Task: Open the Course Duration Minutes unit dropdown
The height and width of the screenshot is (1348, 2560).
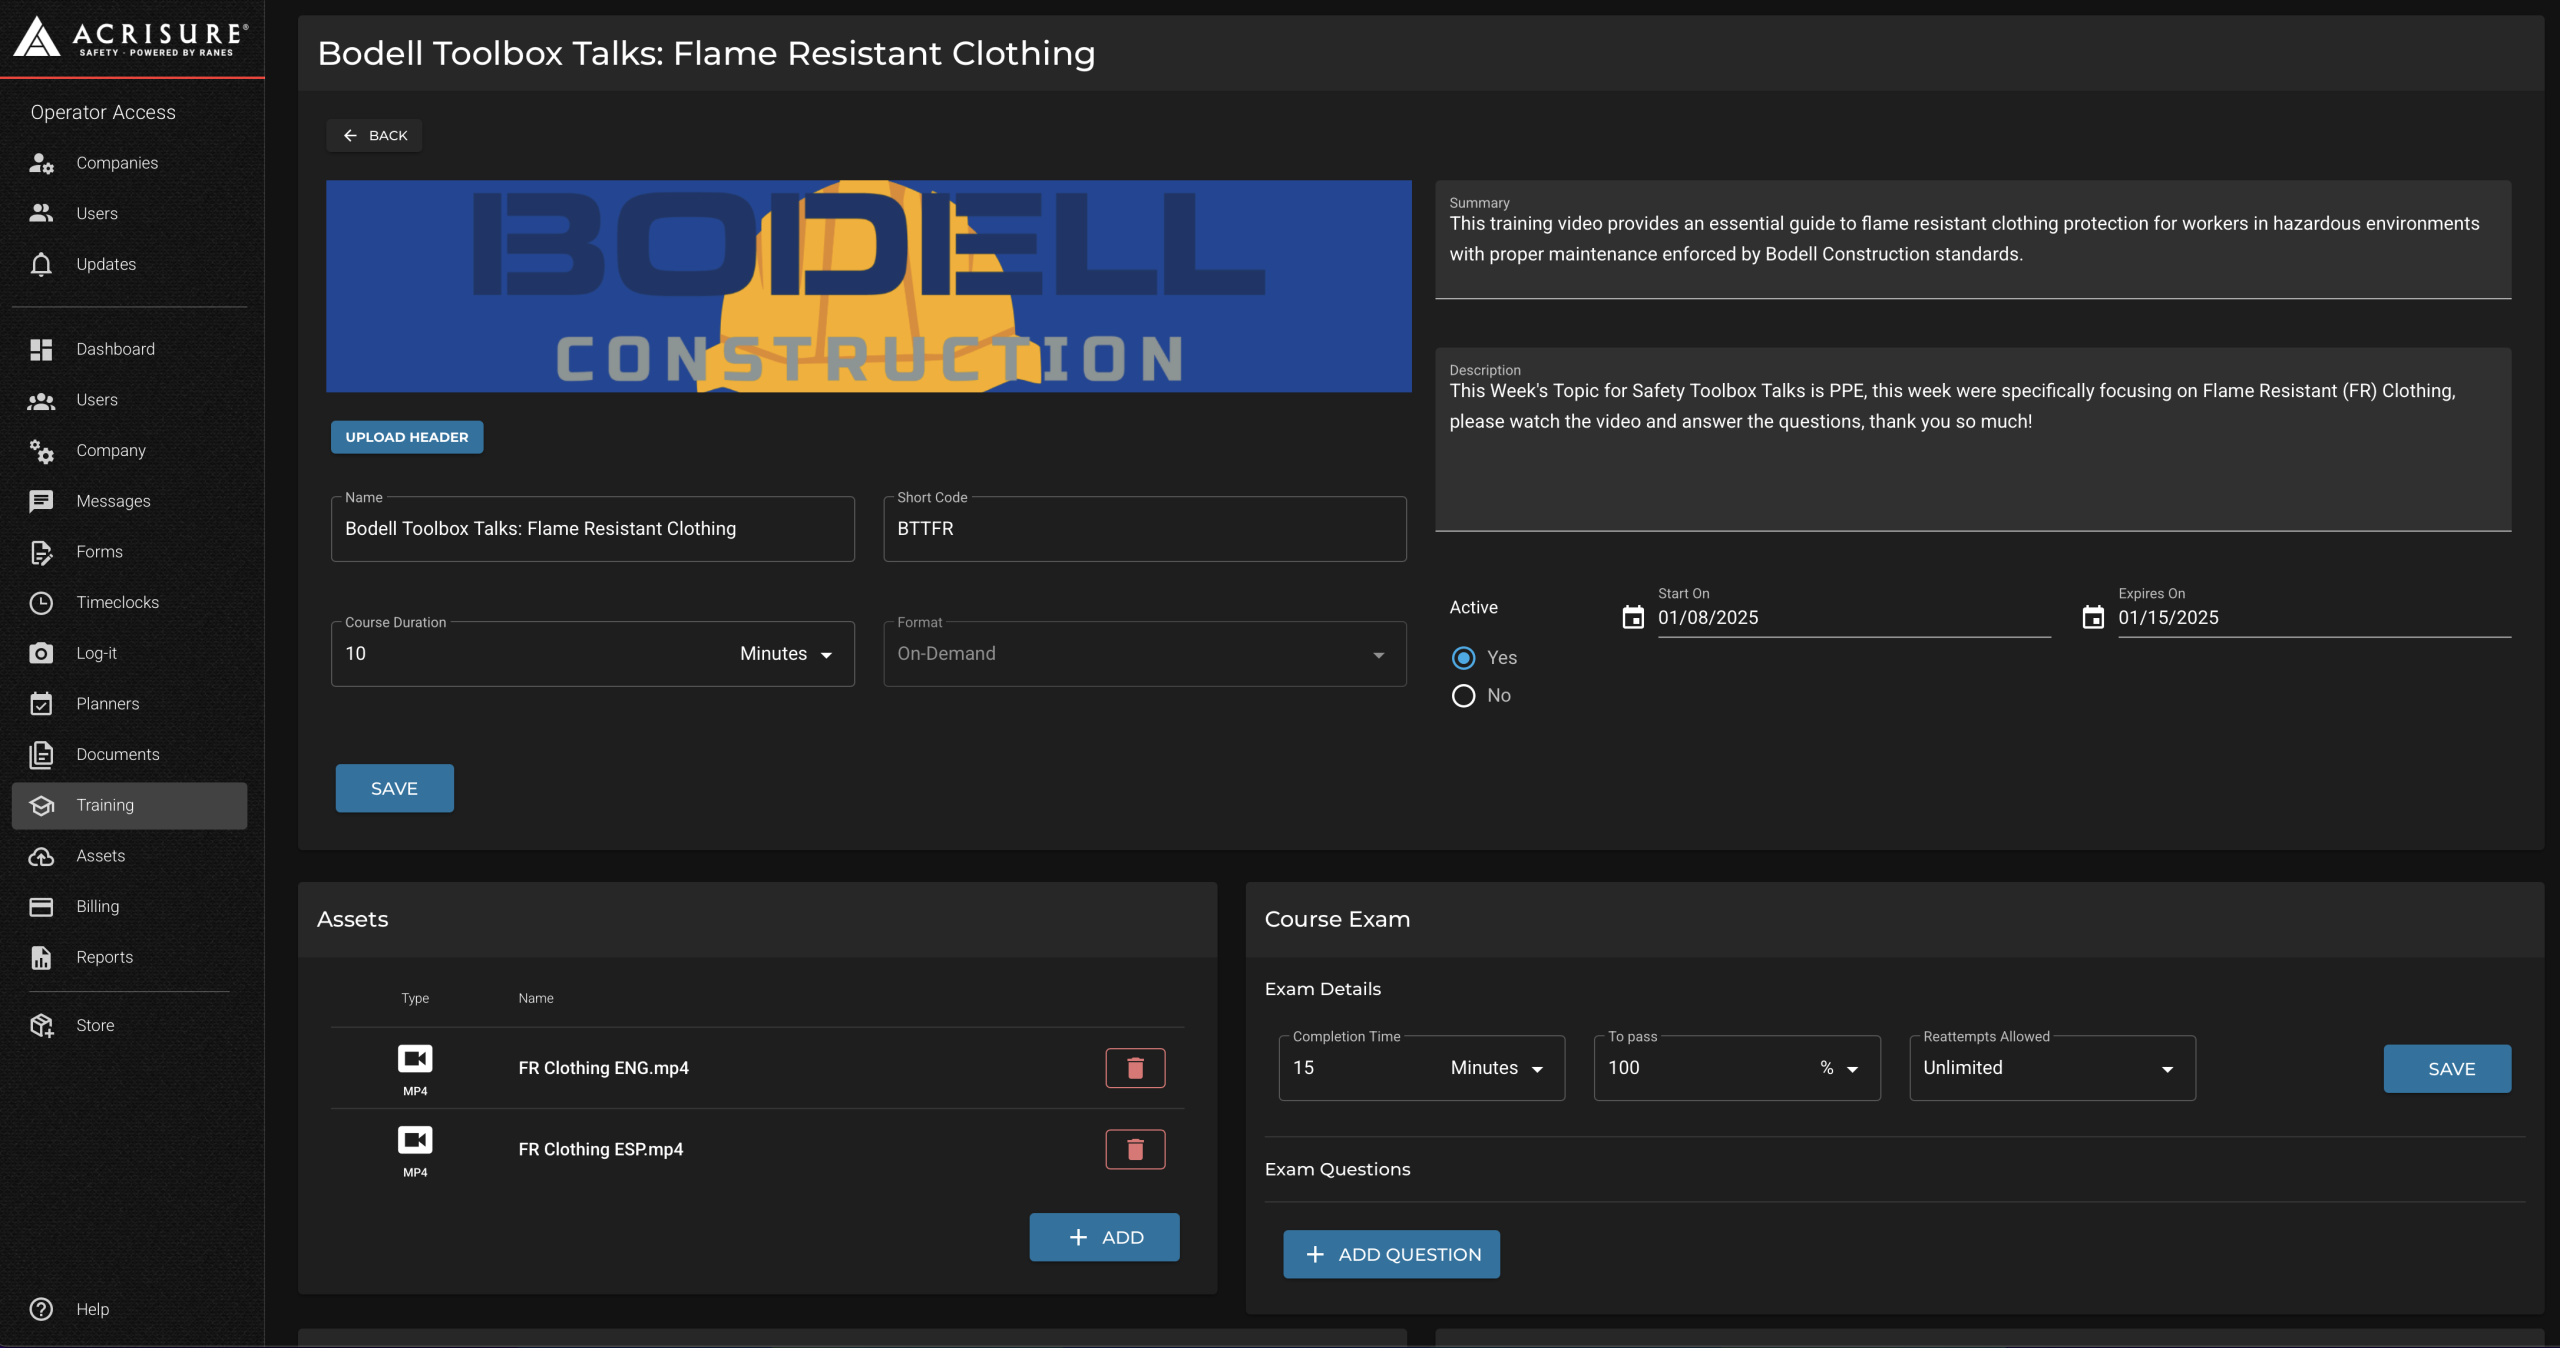Action: pyautogui.click(x=786, y=654)
